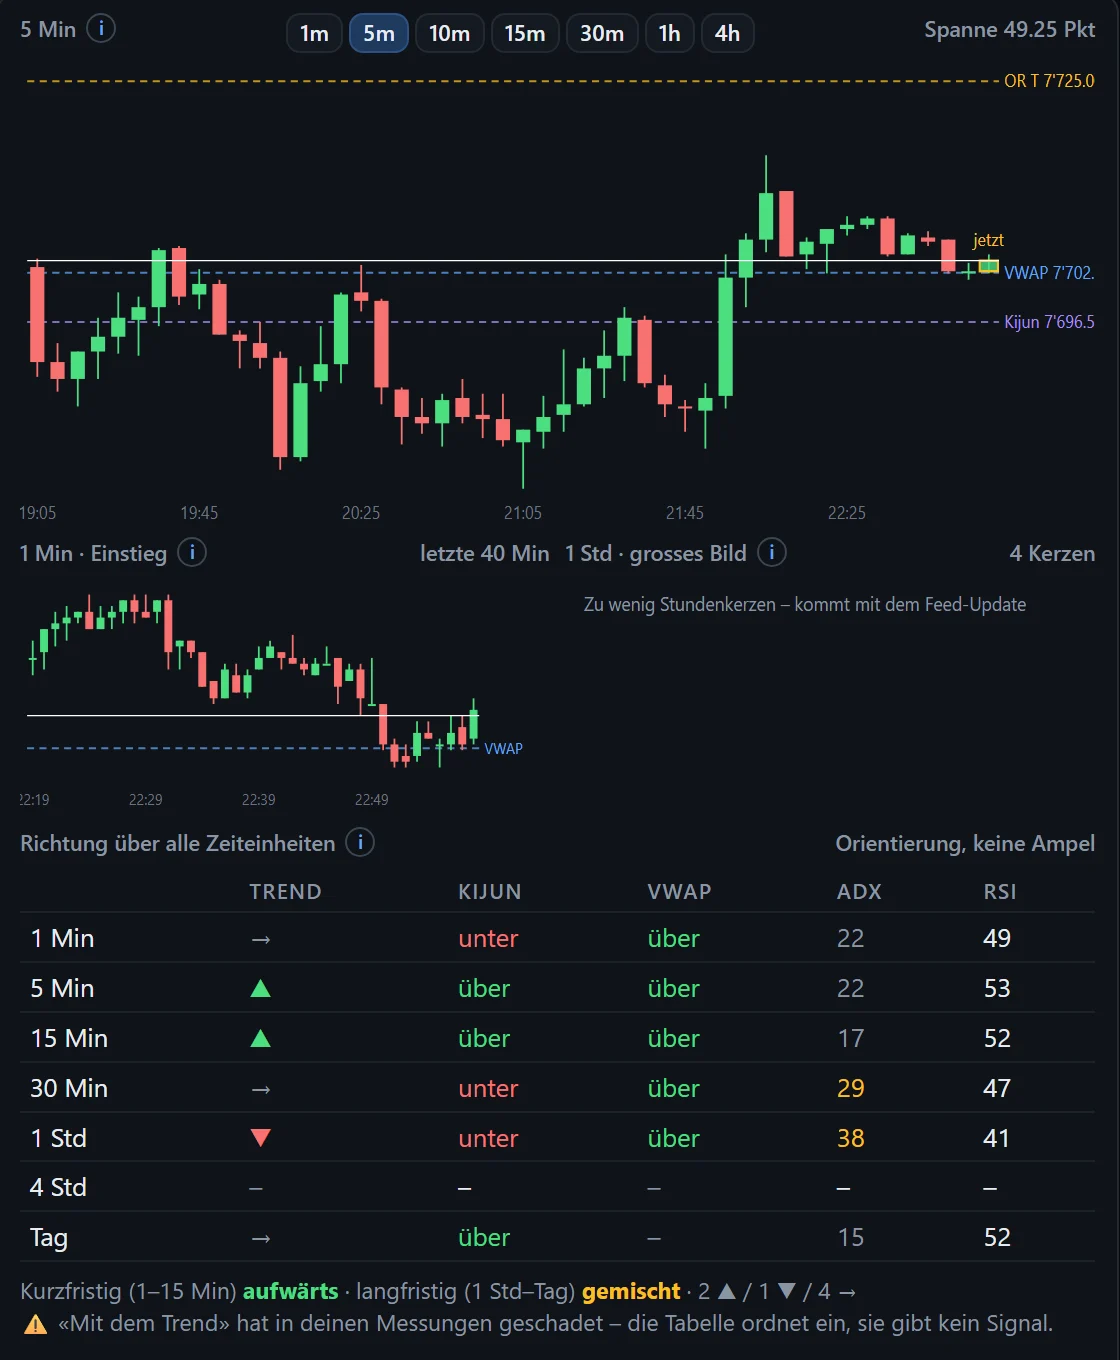
Task: Click the green 'aufwärts' word in the summary
Action: [x=291, y=1292]
